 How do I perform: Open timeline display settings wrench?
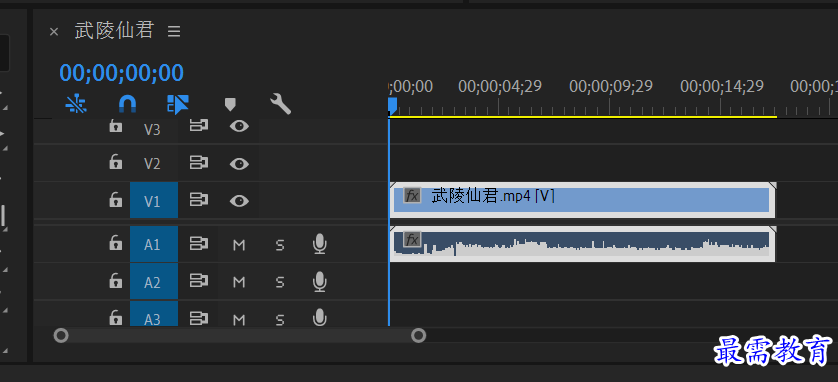[x=281, y=104]
